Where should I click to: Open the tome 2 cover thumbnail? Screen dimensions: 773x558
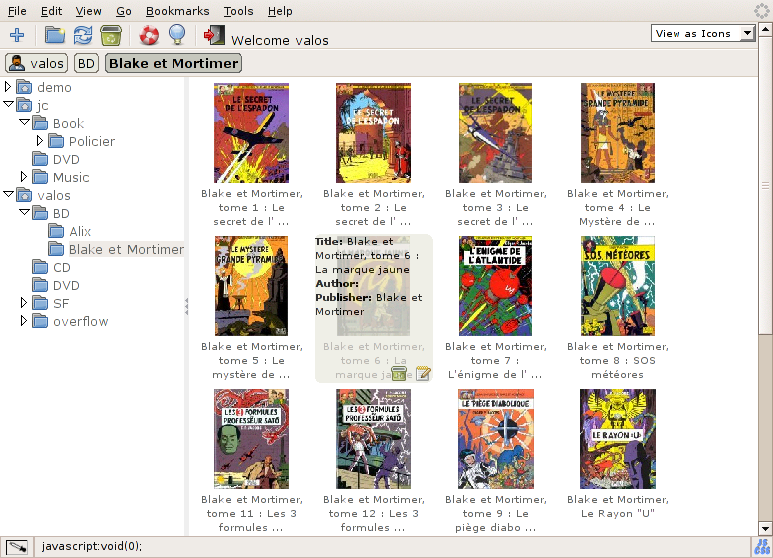tap(373, 133)
